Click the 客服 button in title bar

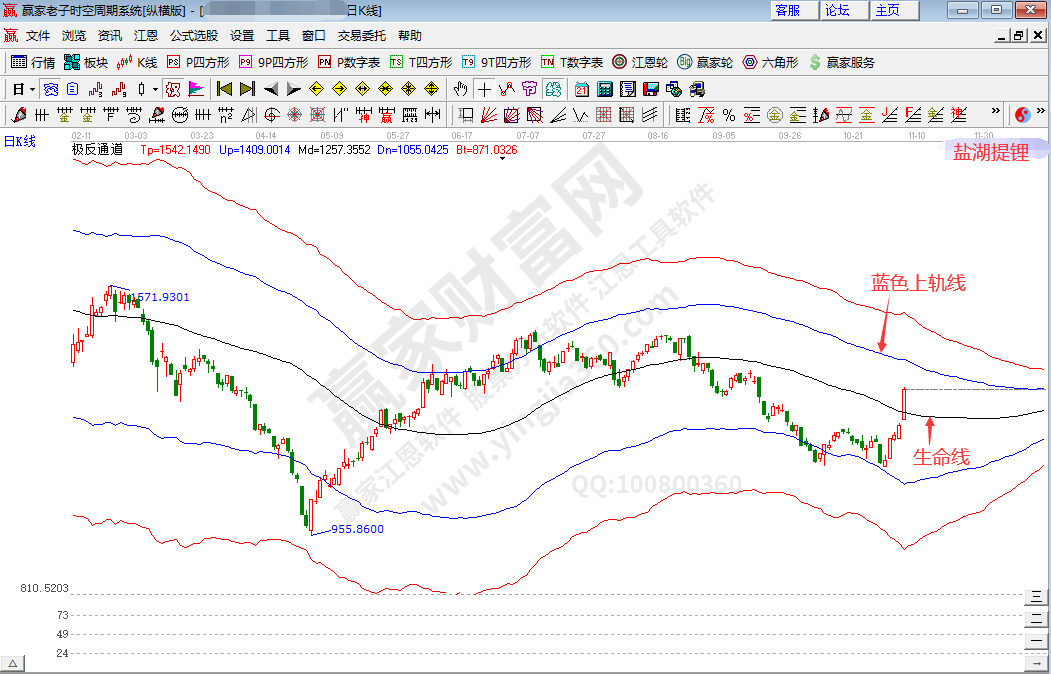click(x=787, y=10)
